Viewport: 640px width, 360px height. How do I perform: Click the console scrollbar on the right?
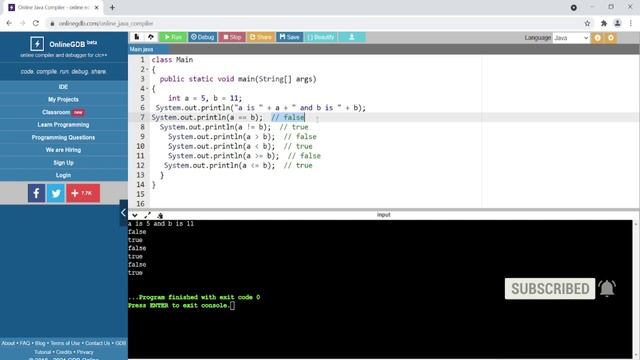tap(636, 290)
